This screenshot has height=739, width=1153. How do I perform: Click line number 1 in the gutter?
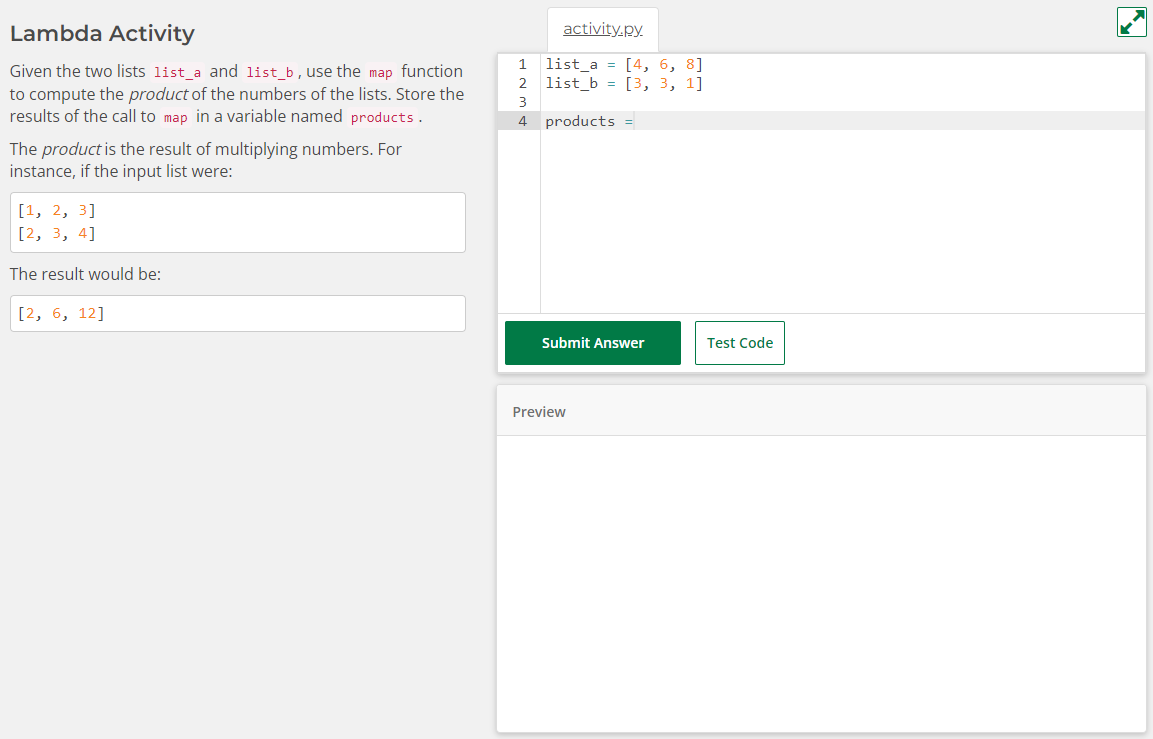(x=522, y=63)
